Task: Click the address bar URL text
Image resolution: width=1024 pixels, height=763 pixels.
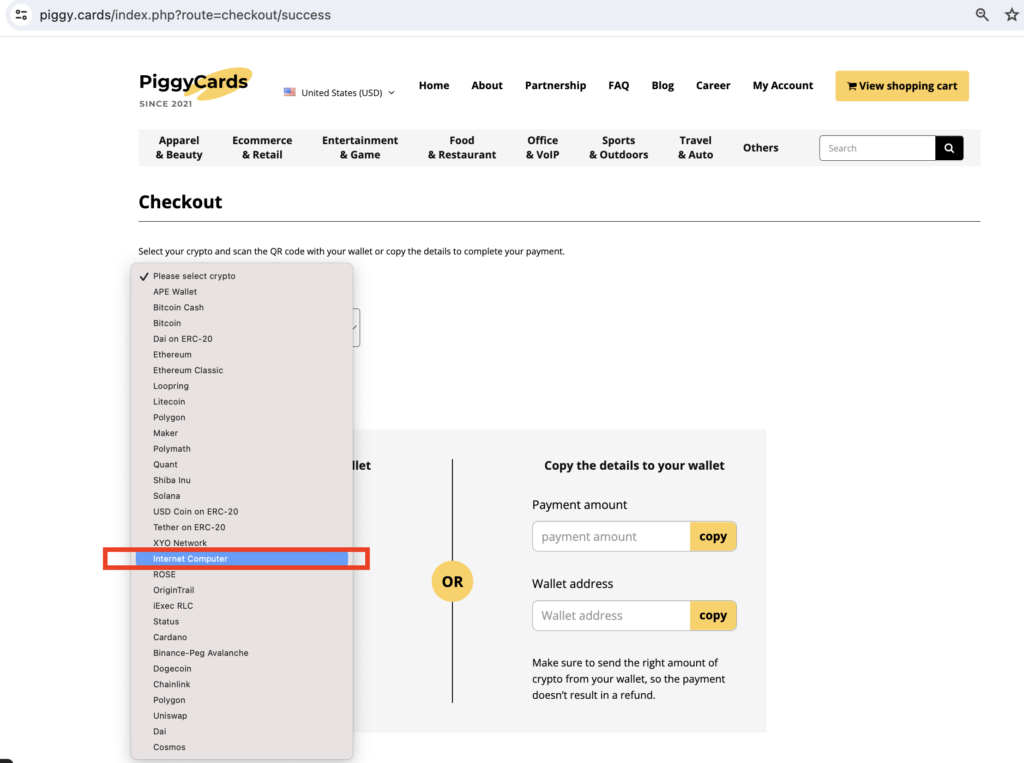Action: click(x=185, y=14)
